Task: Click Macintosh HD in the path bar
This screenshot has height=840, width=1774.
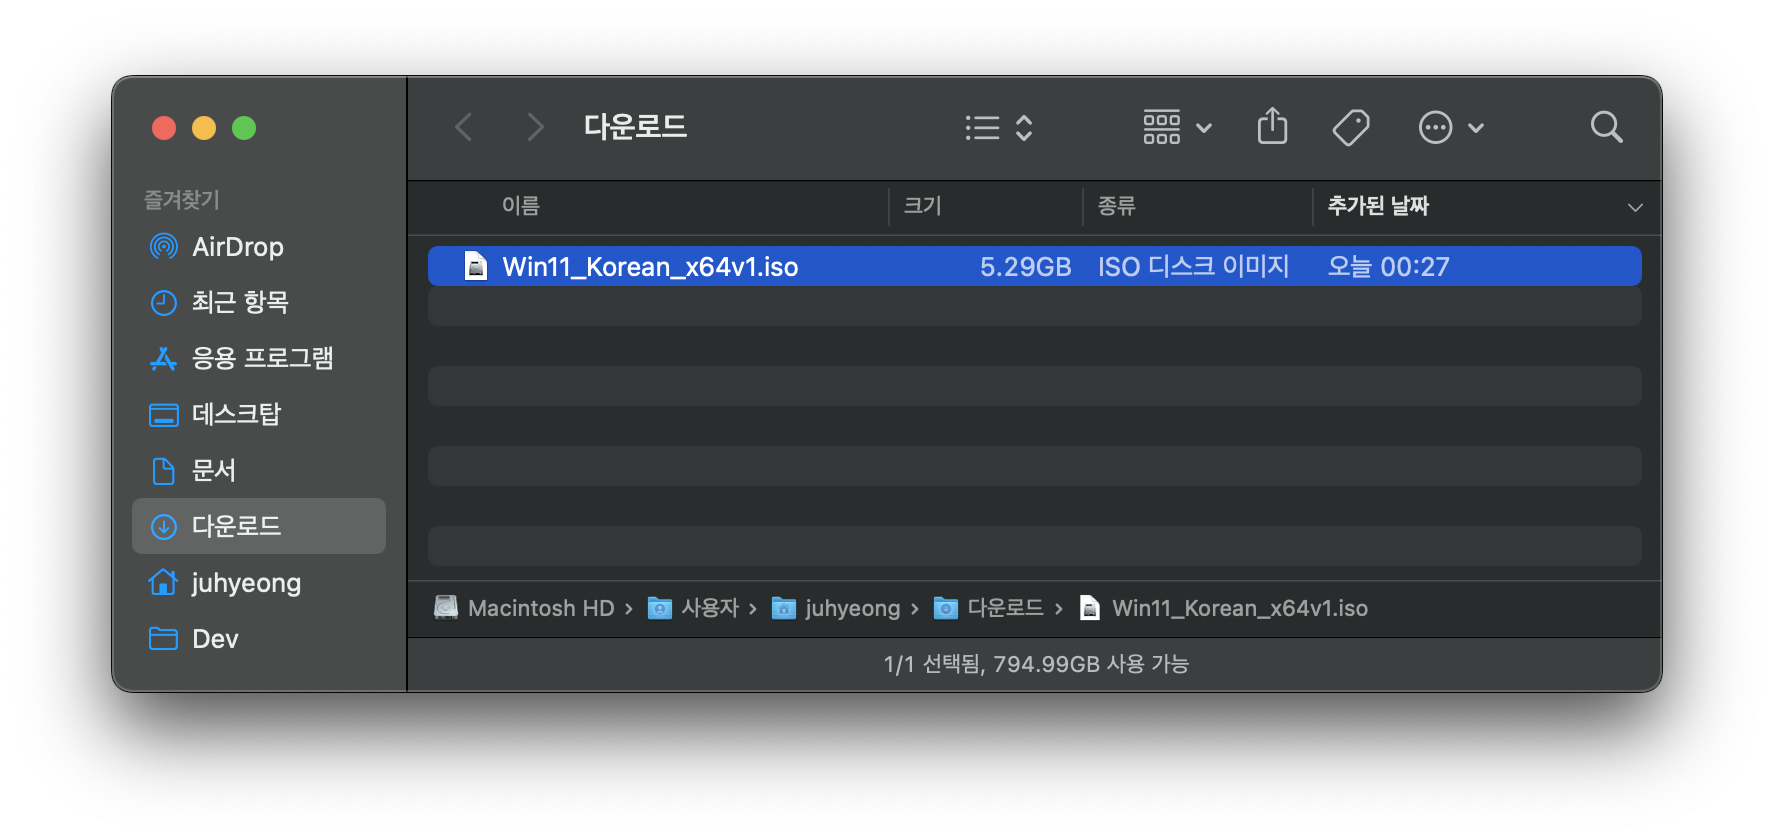Action: 541,608
